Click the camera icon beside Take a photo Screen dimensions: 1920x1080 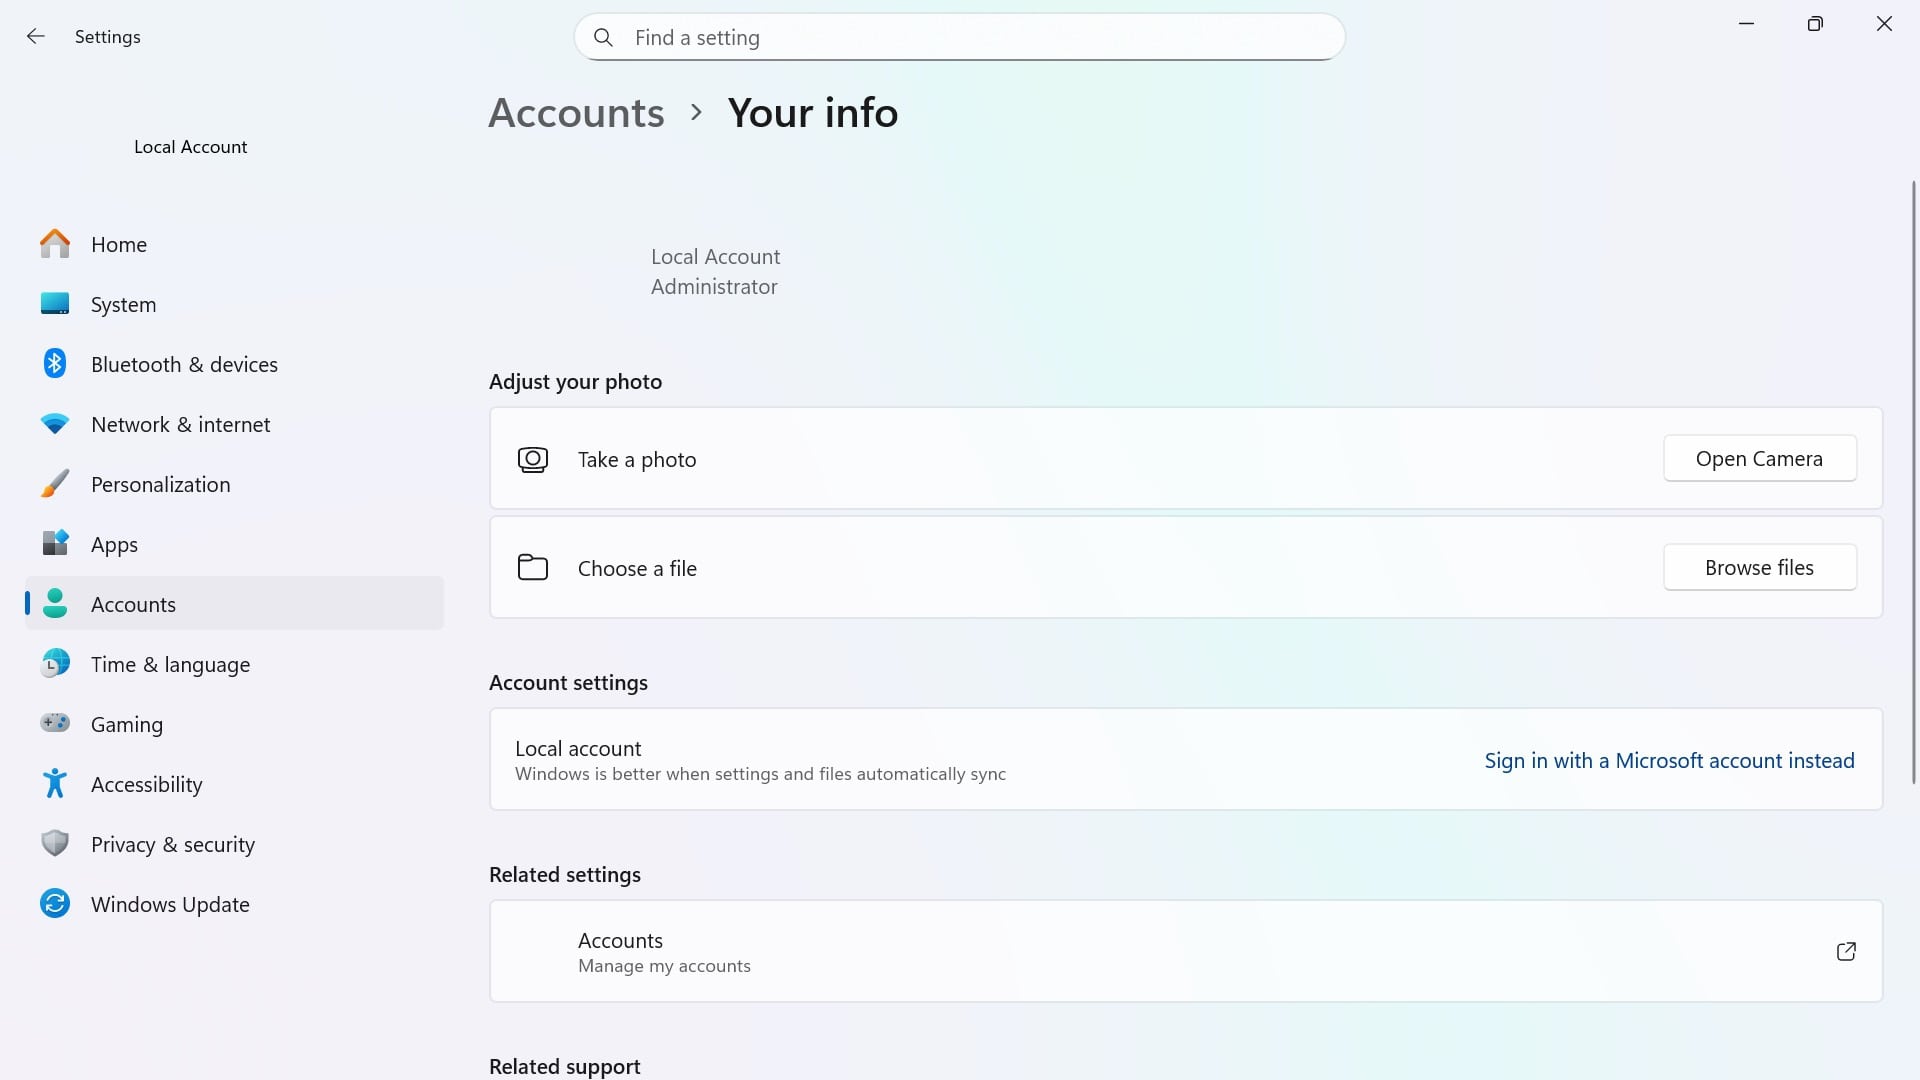[532, 459]
